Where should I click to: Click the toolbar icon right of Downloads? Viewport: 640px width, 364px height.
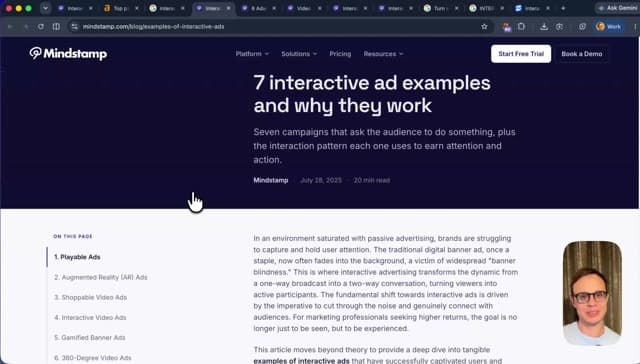click(x=559, y=27)
